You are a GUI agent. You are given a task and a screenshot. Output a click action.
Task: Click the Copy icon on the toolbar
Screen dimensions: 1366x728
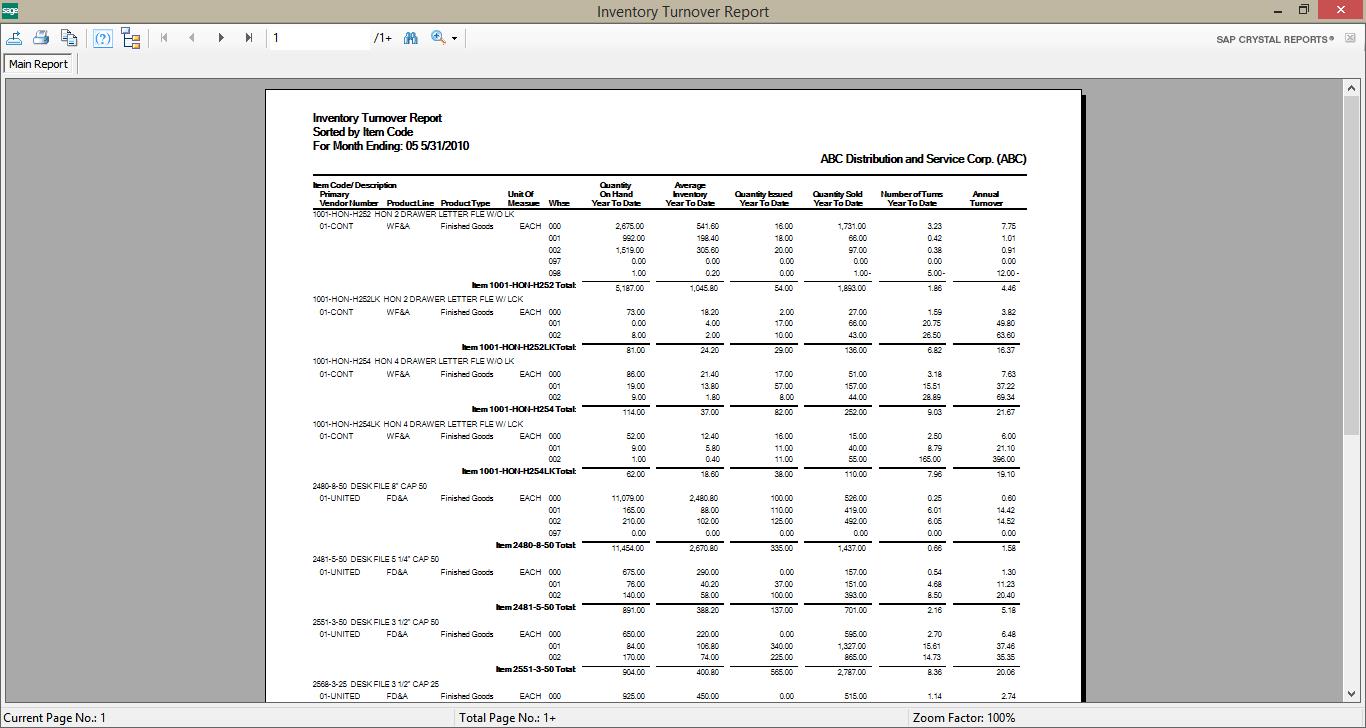69,37
